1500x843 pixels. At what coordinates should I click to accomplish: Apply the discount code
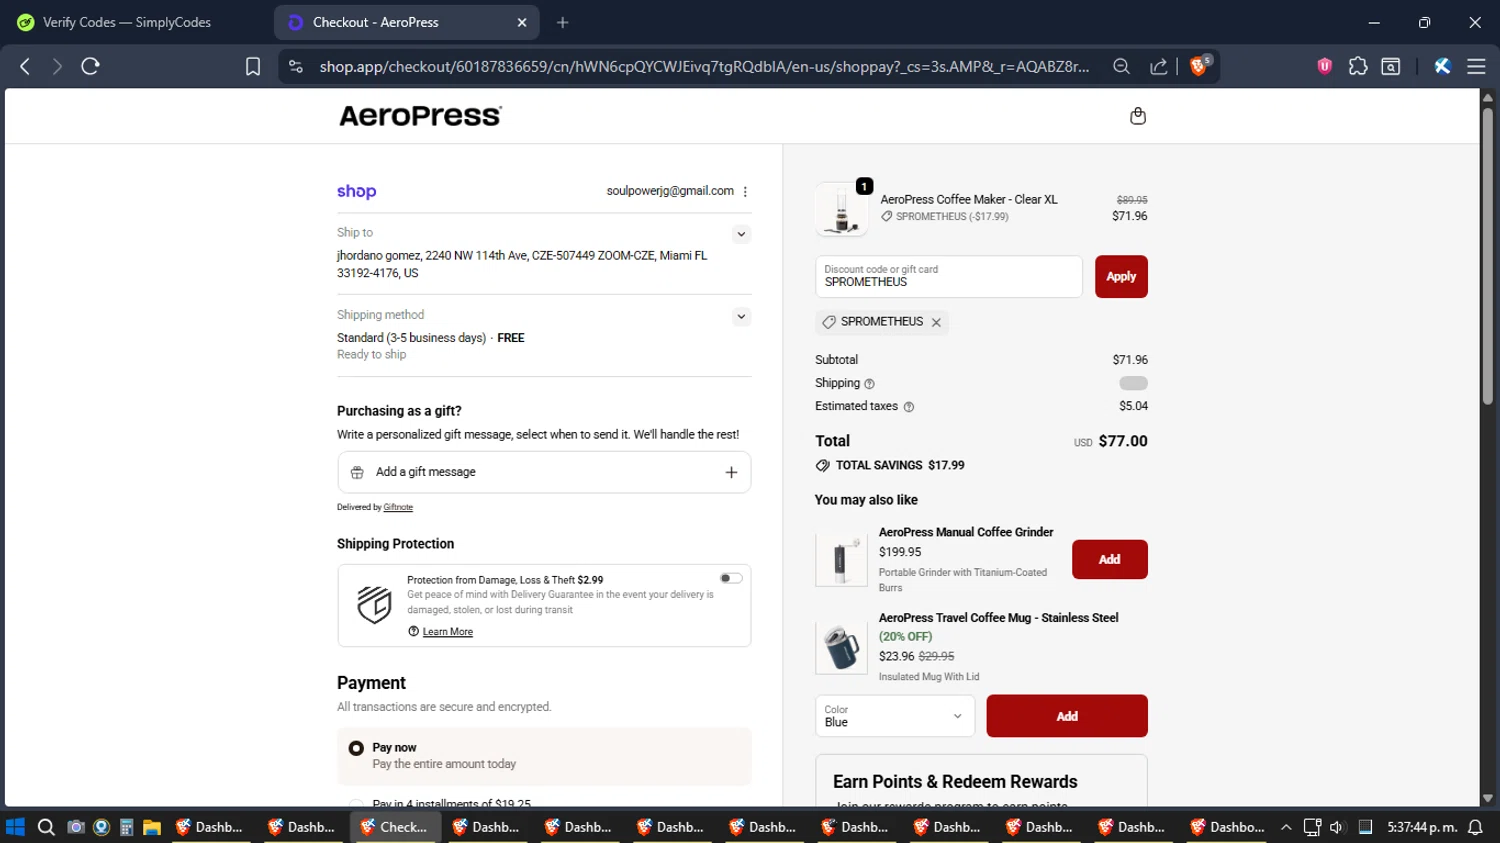point(1121,277)
